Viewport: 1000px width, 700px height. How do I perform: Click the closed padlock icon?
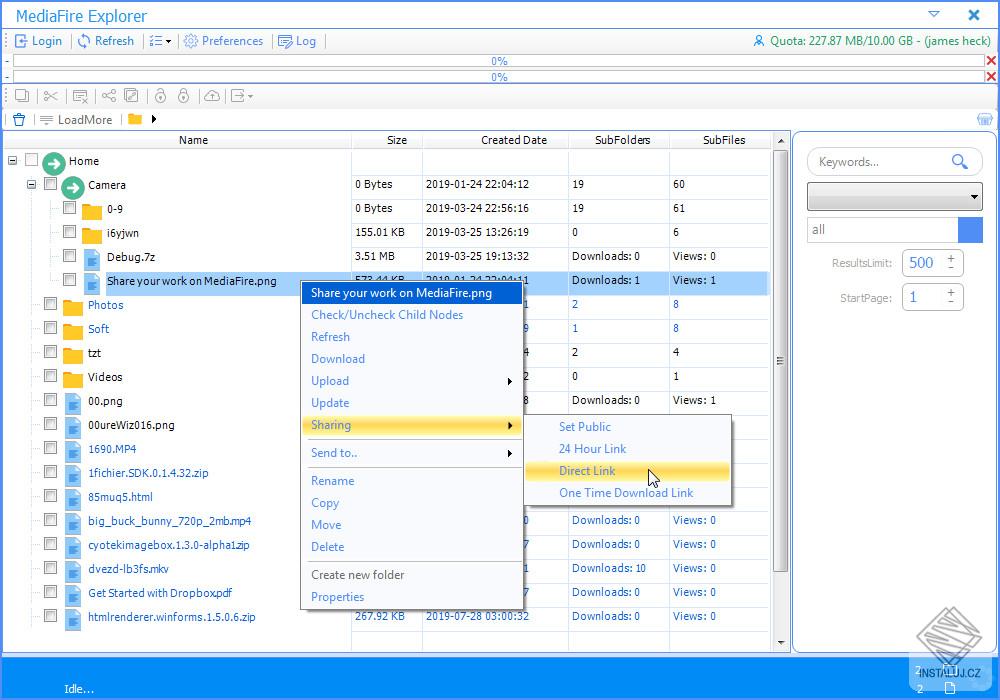pyautogui.click(x=184, y=96)
